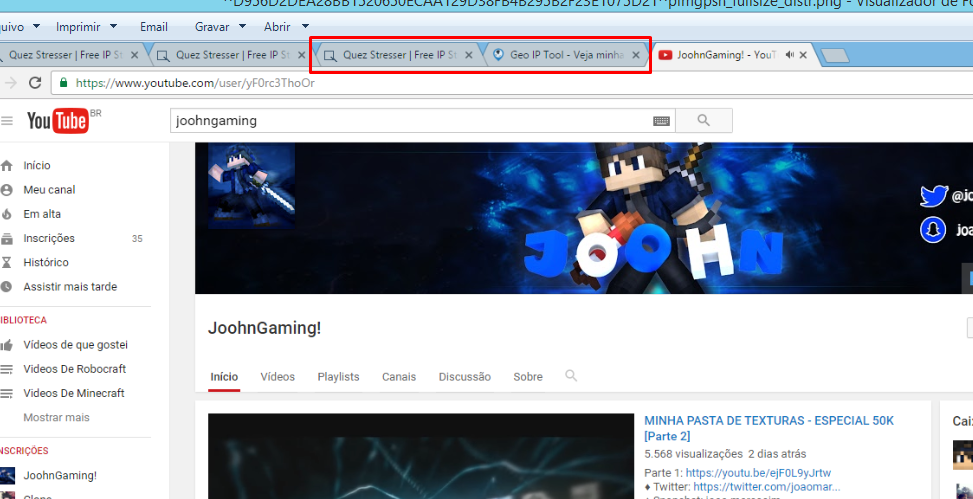Play the featured video thumbnail

coord(421,456)
